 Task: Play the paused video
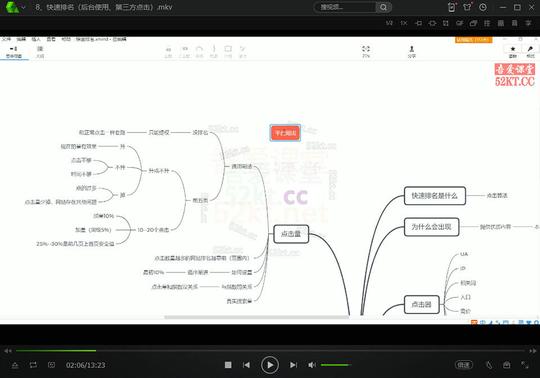pos(270,365)
